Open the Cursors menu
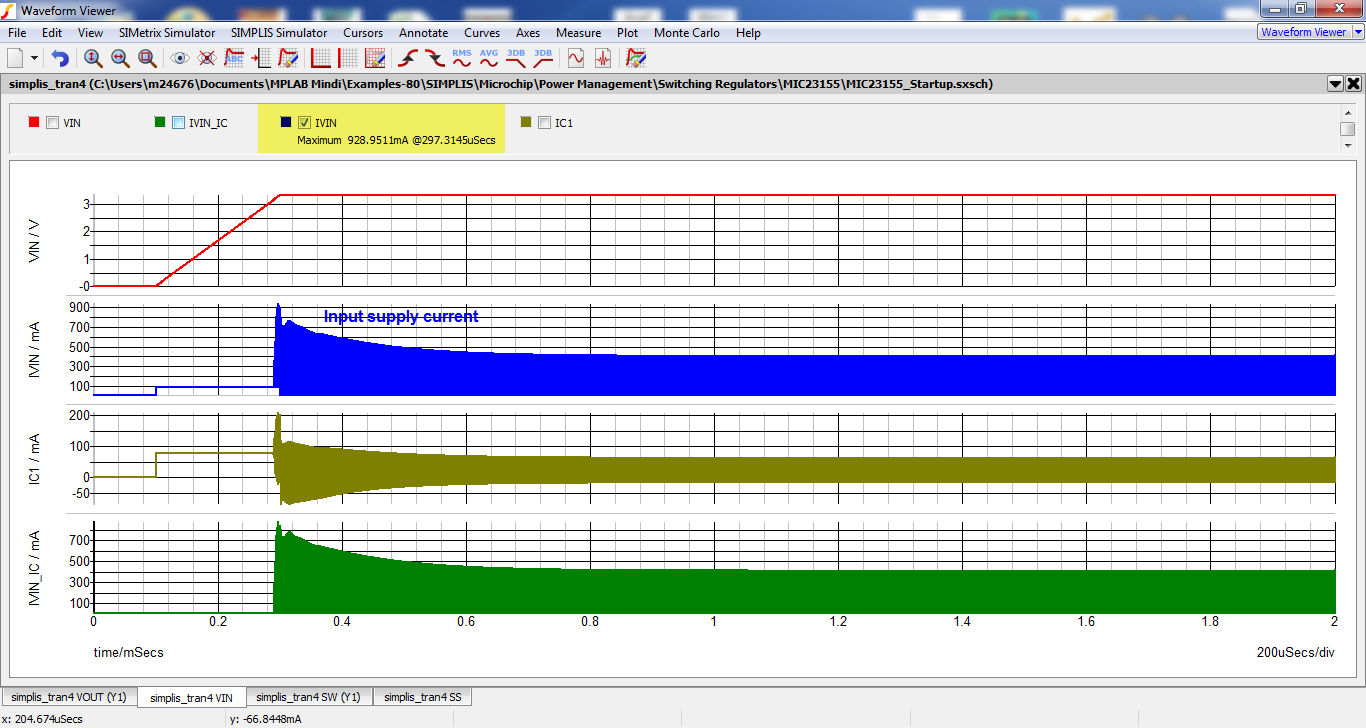1366x728 pixels. coord(363,33)
